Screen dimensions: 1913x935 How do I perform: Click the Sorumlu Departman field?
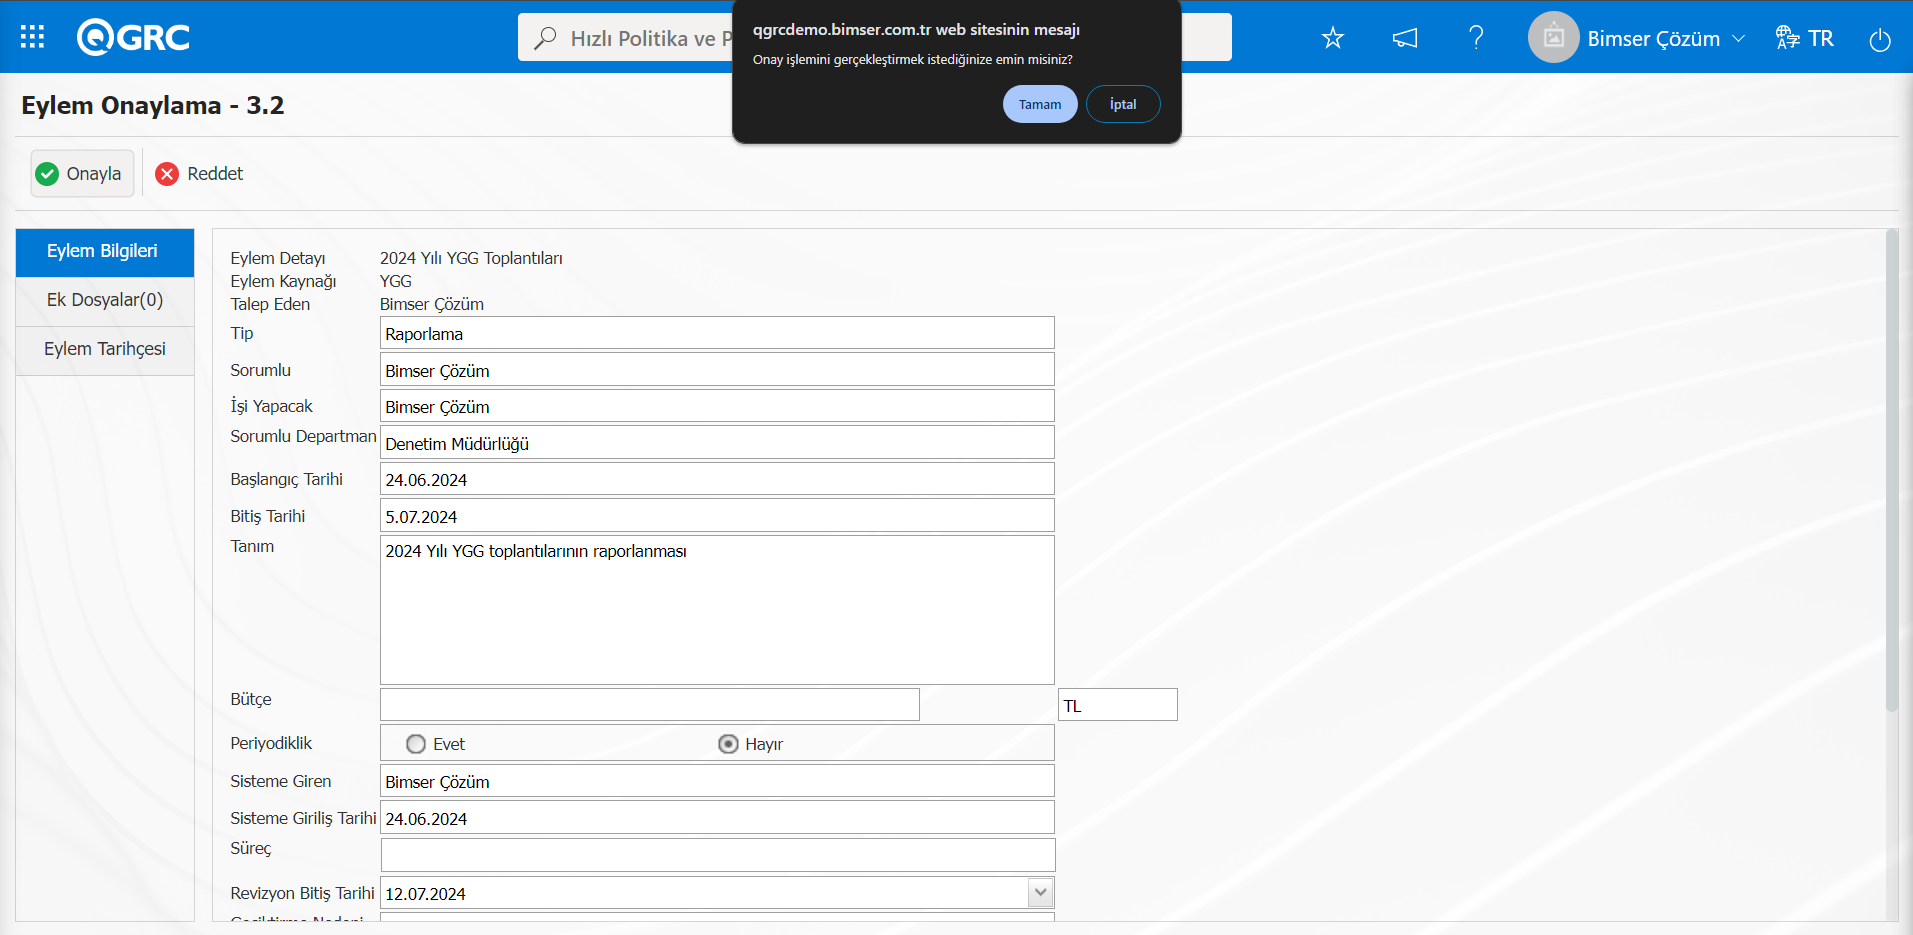pyautogui.click(x=717, y=443)
